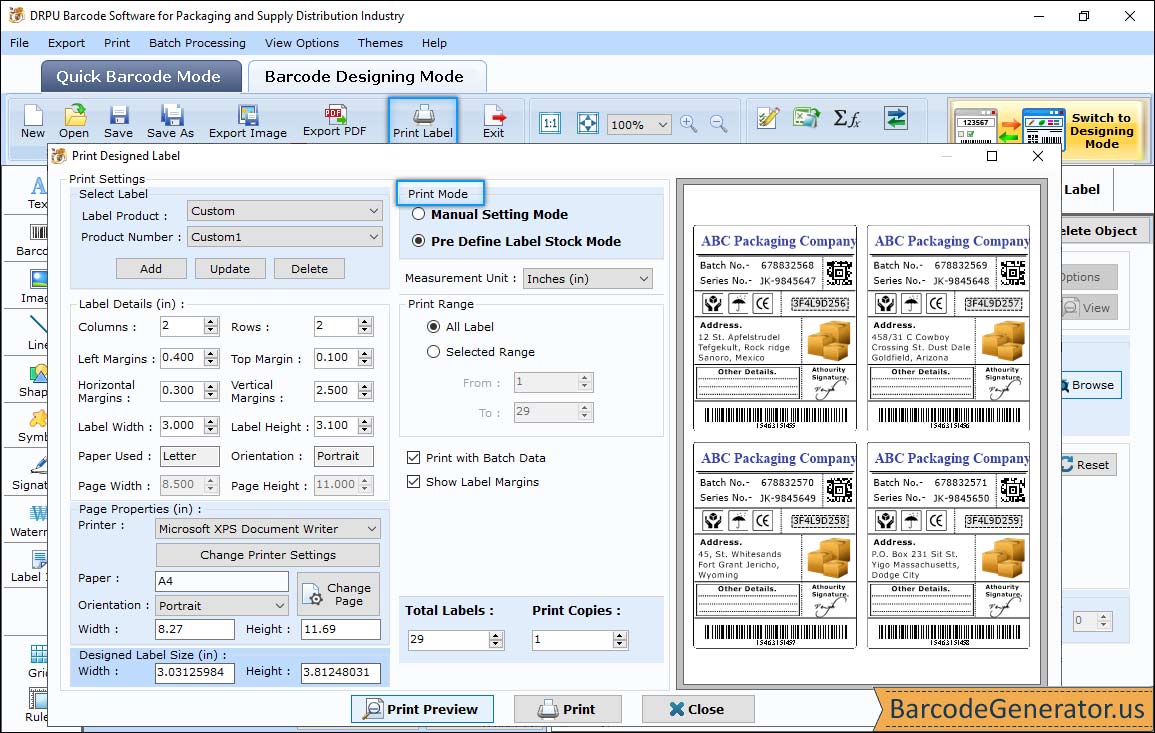
Task: Select the Grid tool in sidebar
Action: point(38,661)
